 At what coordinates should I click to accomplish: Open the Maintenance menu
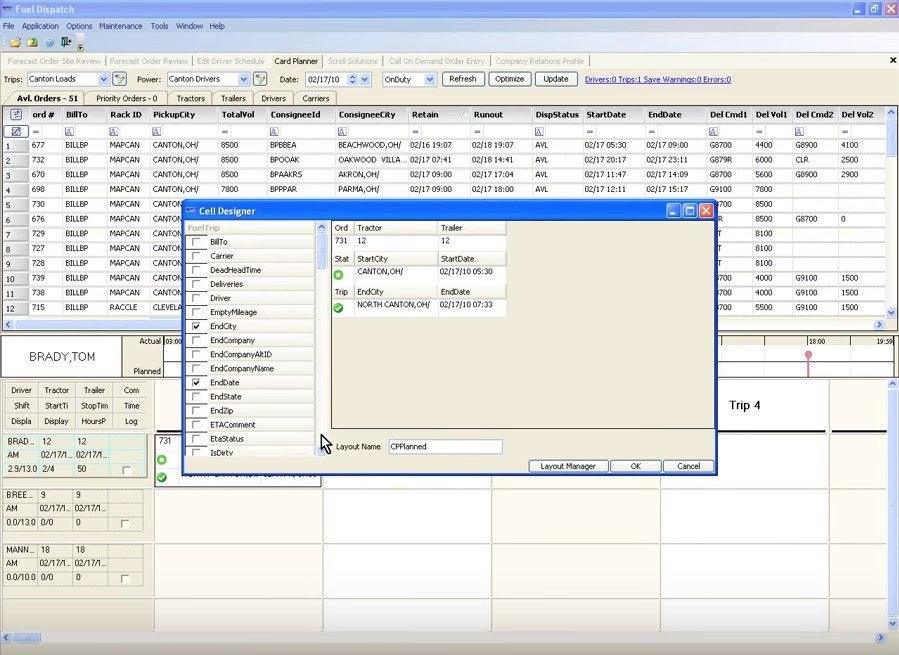pyautogui.click(x=120, y=26)
